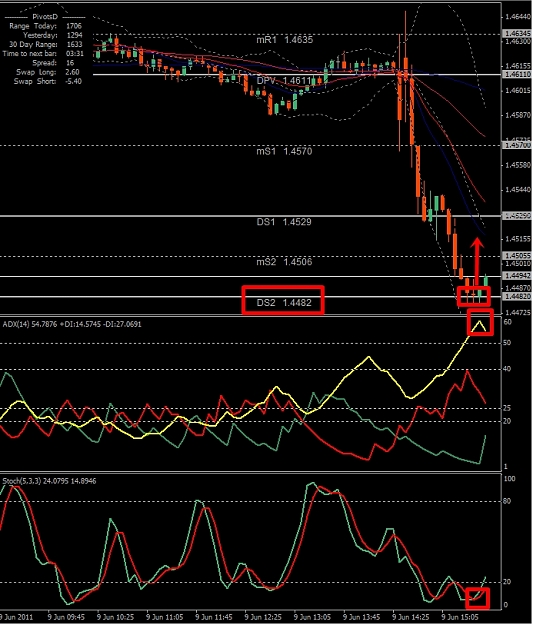
Task: Click the mS2 1.4506 pivot label
Action: pos(284,262)
